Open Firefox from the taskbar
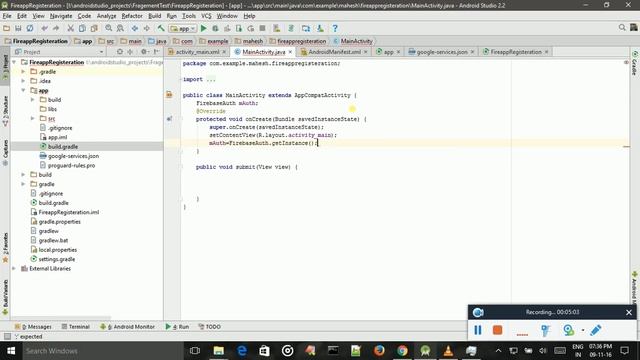This screenshot has width=640, height=360. pos(379,351)
